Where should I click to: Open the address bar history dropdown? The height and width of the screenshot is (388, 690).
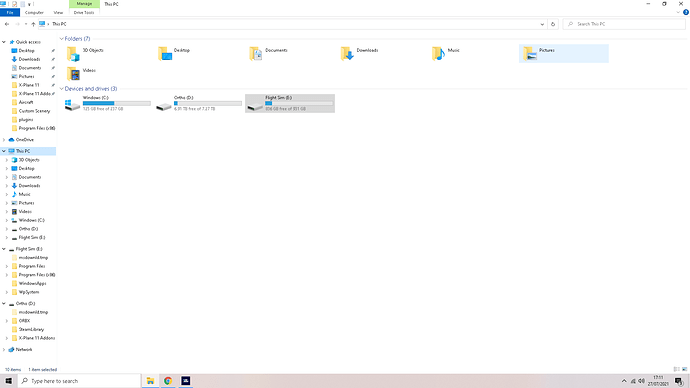pos(542,24)
